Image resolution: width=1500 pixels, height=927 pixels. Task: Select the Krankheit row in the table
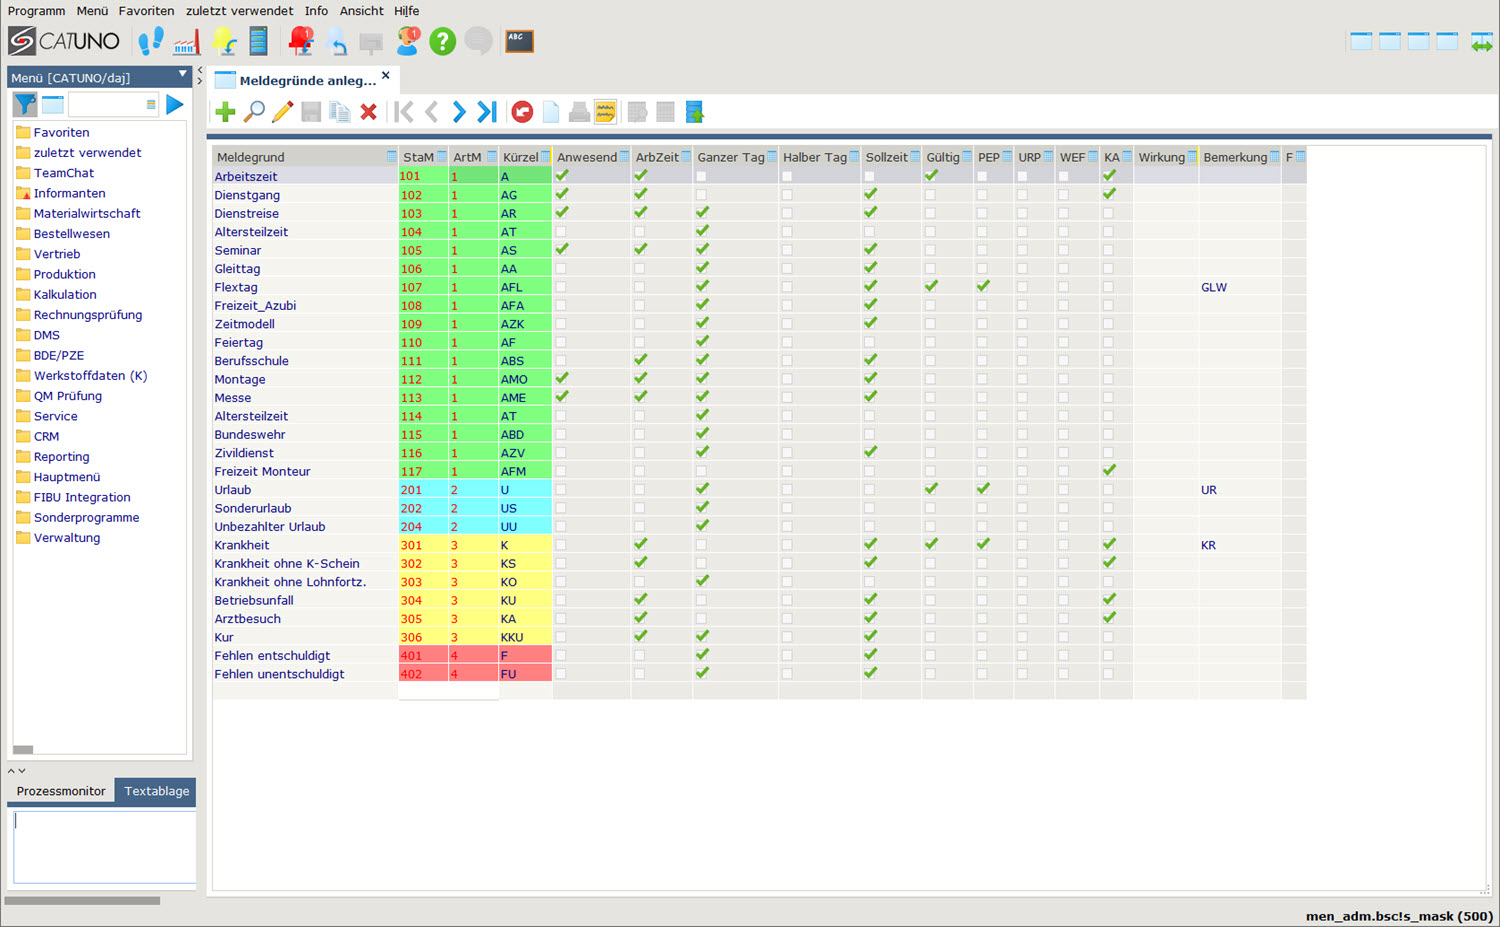pyautogui.click(x=242, y=545)
